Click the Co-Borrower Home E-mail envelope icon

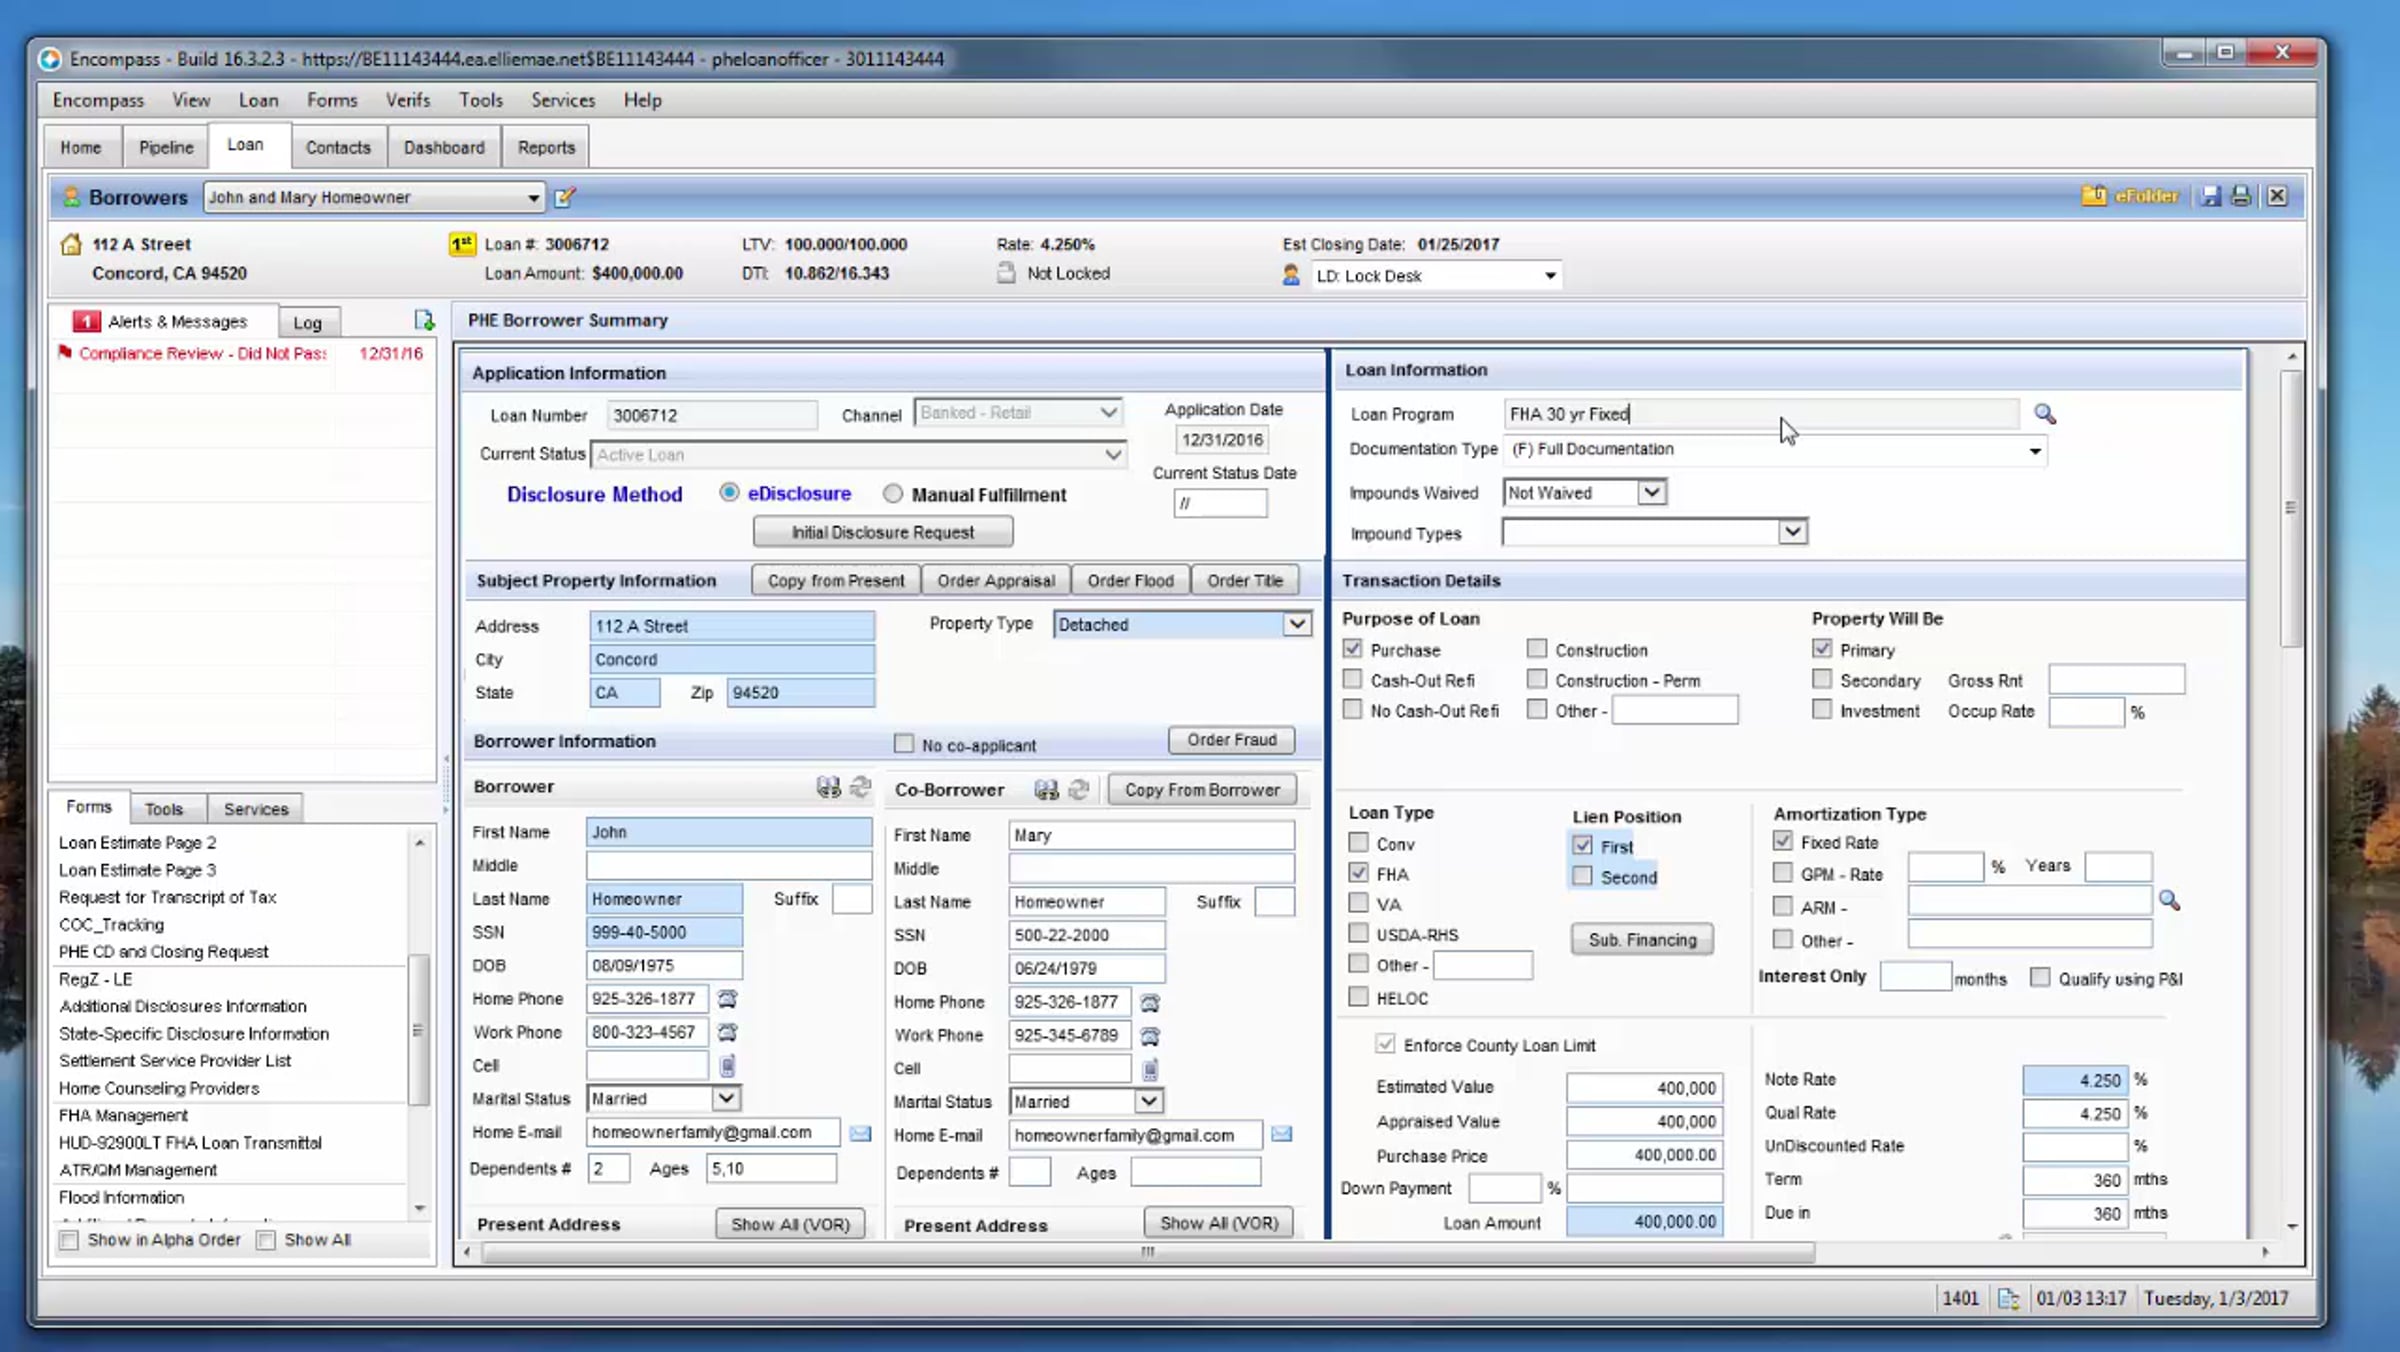tap(1281, 1134)
